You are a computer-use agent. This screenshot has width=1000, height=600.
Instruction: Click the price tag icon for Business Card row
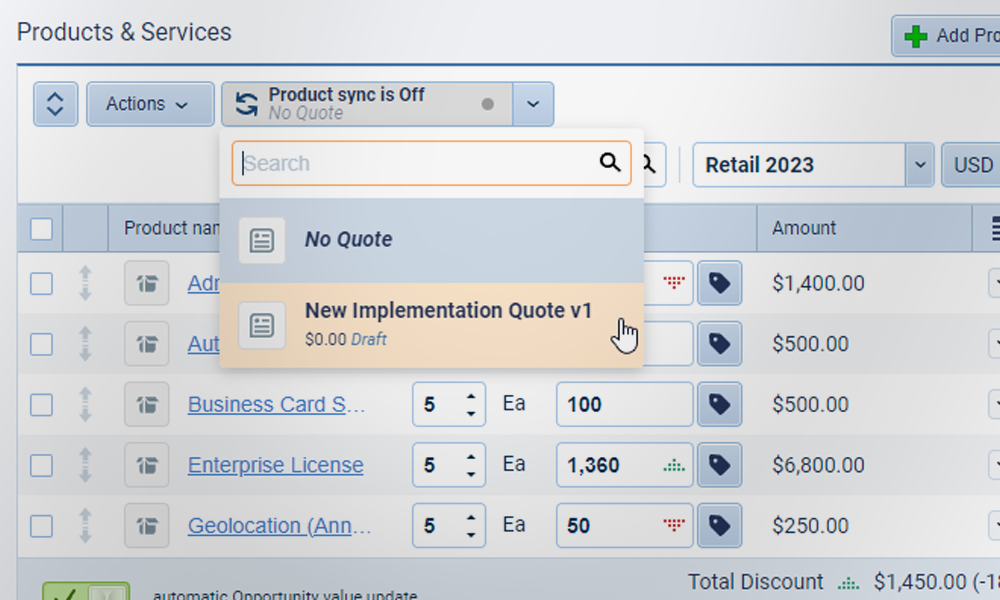719,404
